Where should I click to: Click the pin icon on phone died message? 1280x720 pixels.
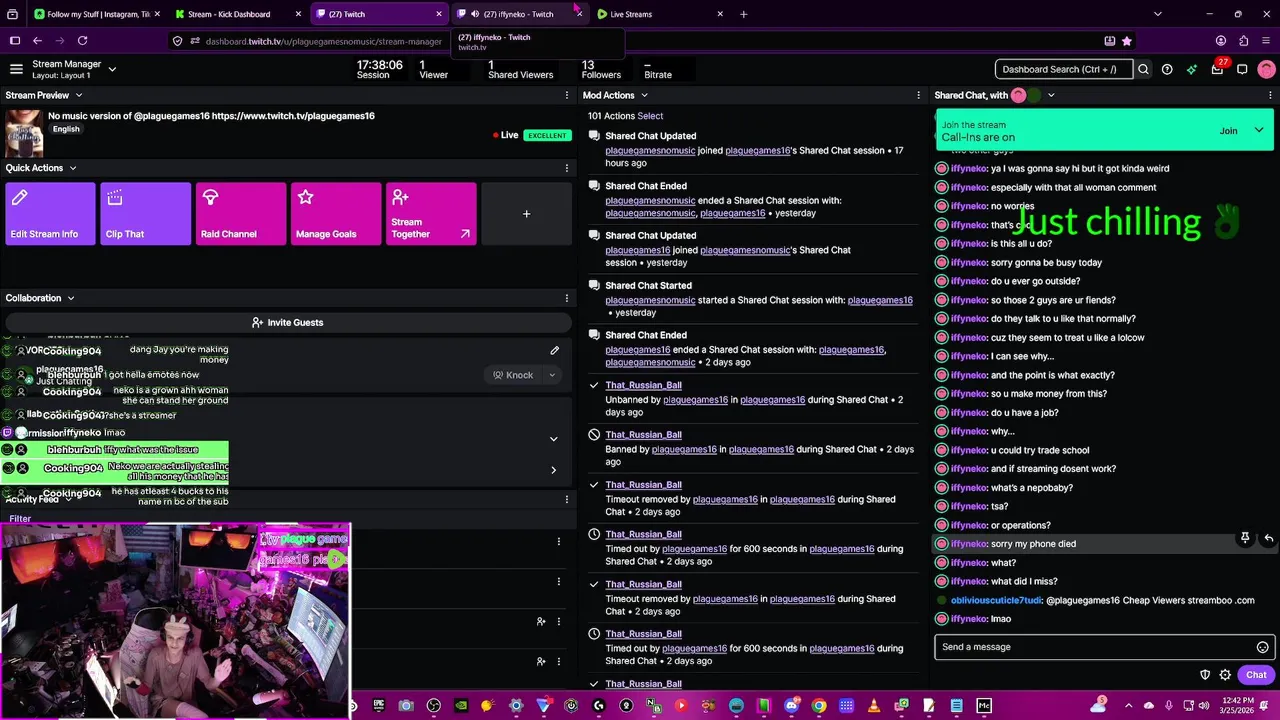click(1245, 538)
